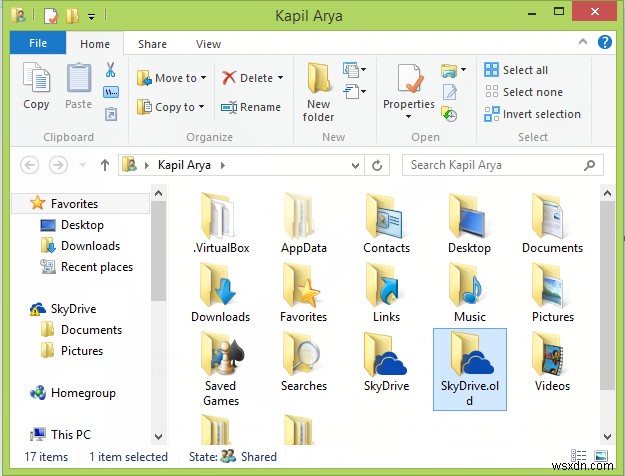
Task: Select SkyDrive in navigation pane
Action: (63, 309)
